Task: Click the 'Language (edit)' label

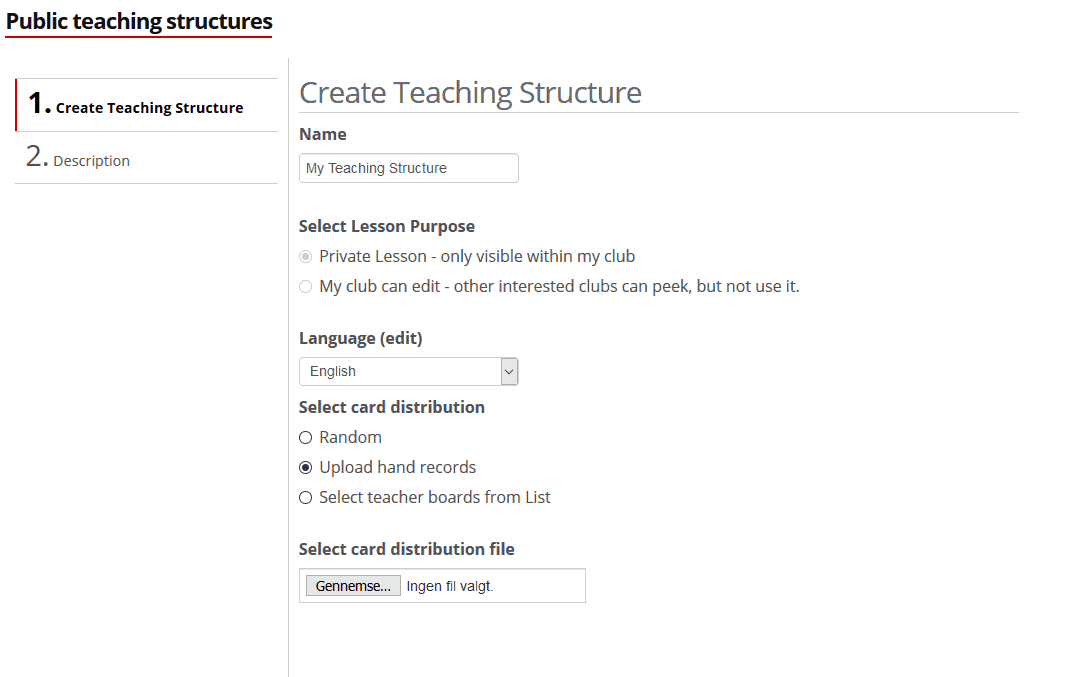Action: pos(360,338)
